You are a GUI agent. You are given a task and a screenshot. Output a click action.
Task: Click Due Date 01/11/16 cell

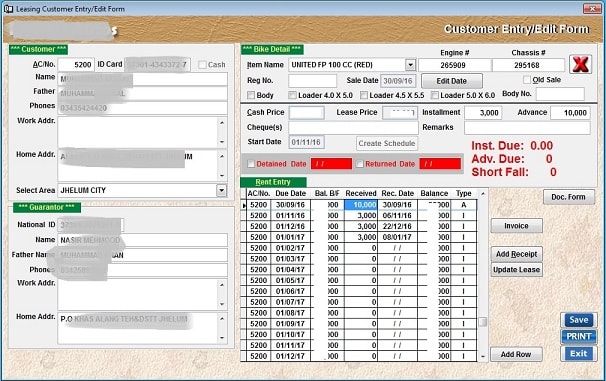click(x=290, y=215)
